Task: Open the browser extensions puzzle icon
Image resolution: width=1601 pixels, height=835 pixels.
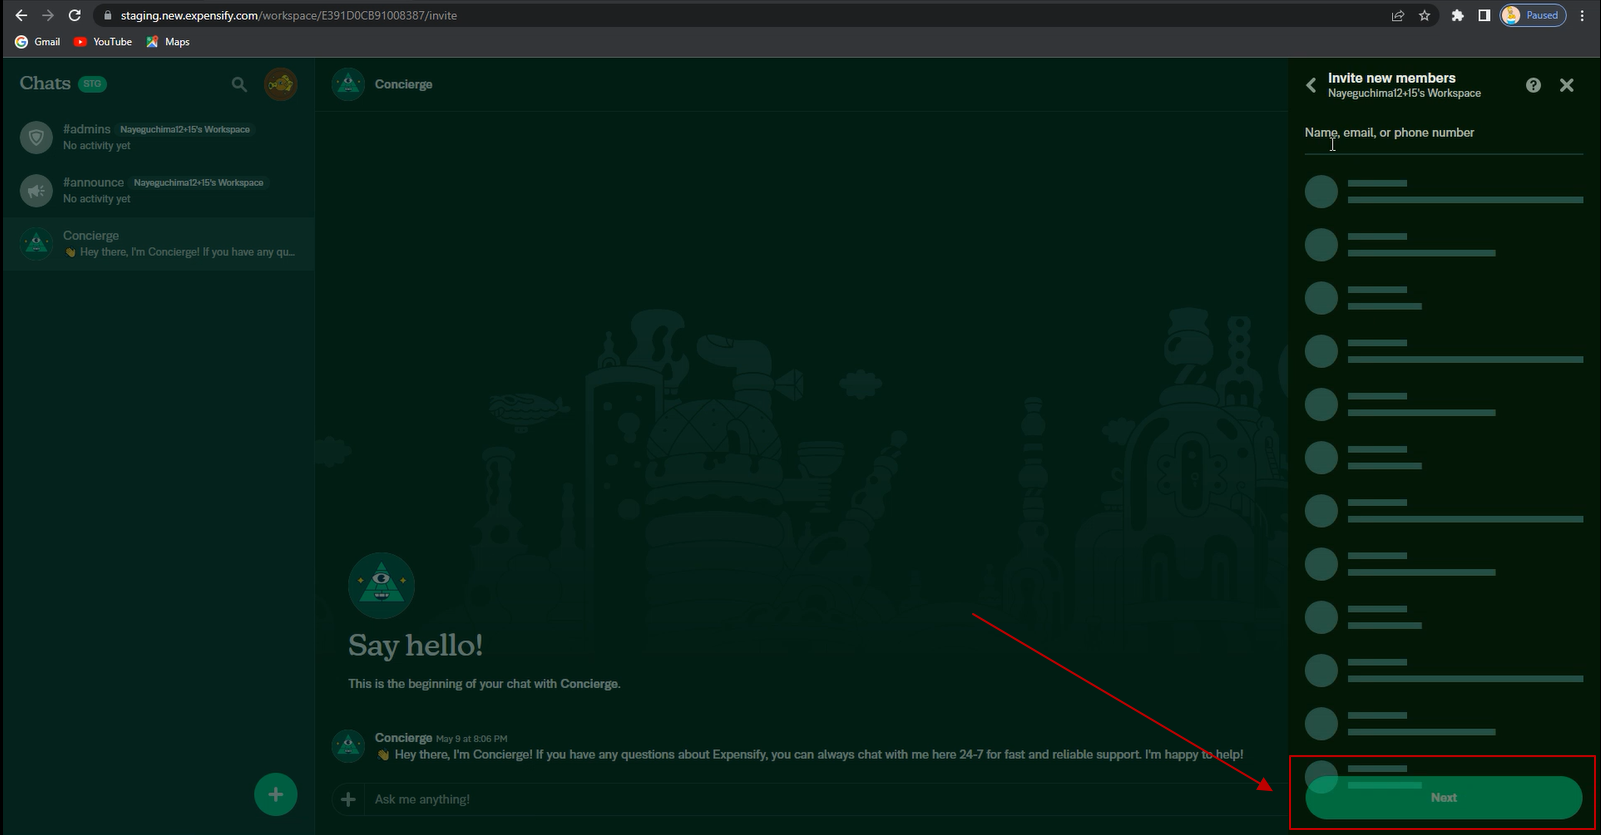Action: pyautogui.click(x=1457, y=15)
